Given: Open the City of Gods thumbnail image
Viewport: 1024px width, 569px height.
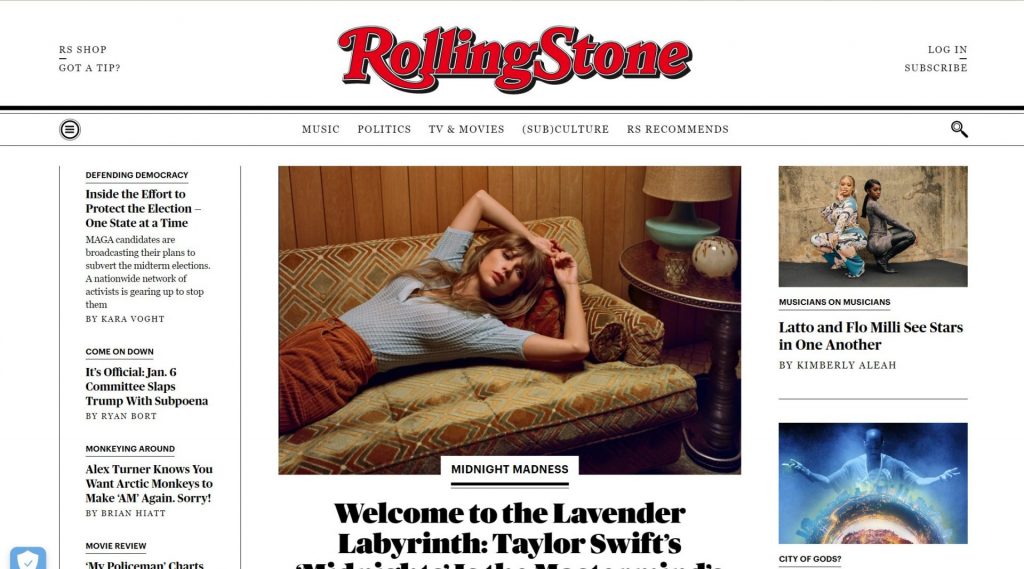Looking at the screenshot, I should click(873, 483).
